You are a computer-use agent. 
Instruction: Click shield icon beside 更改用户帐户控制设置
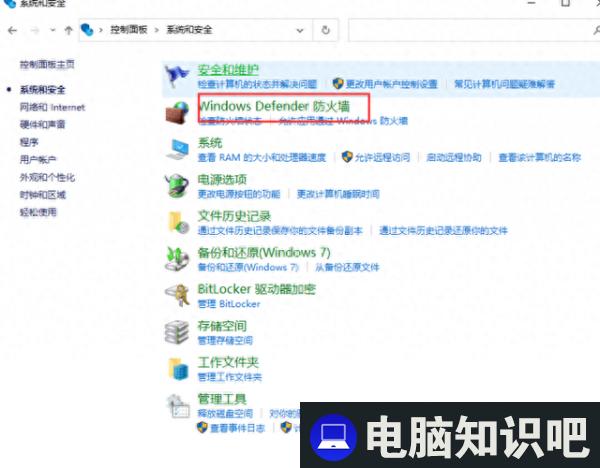[338, 83]
